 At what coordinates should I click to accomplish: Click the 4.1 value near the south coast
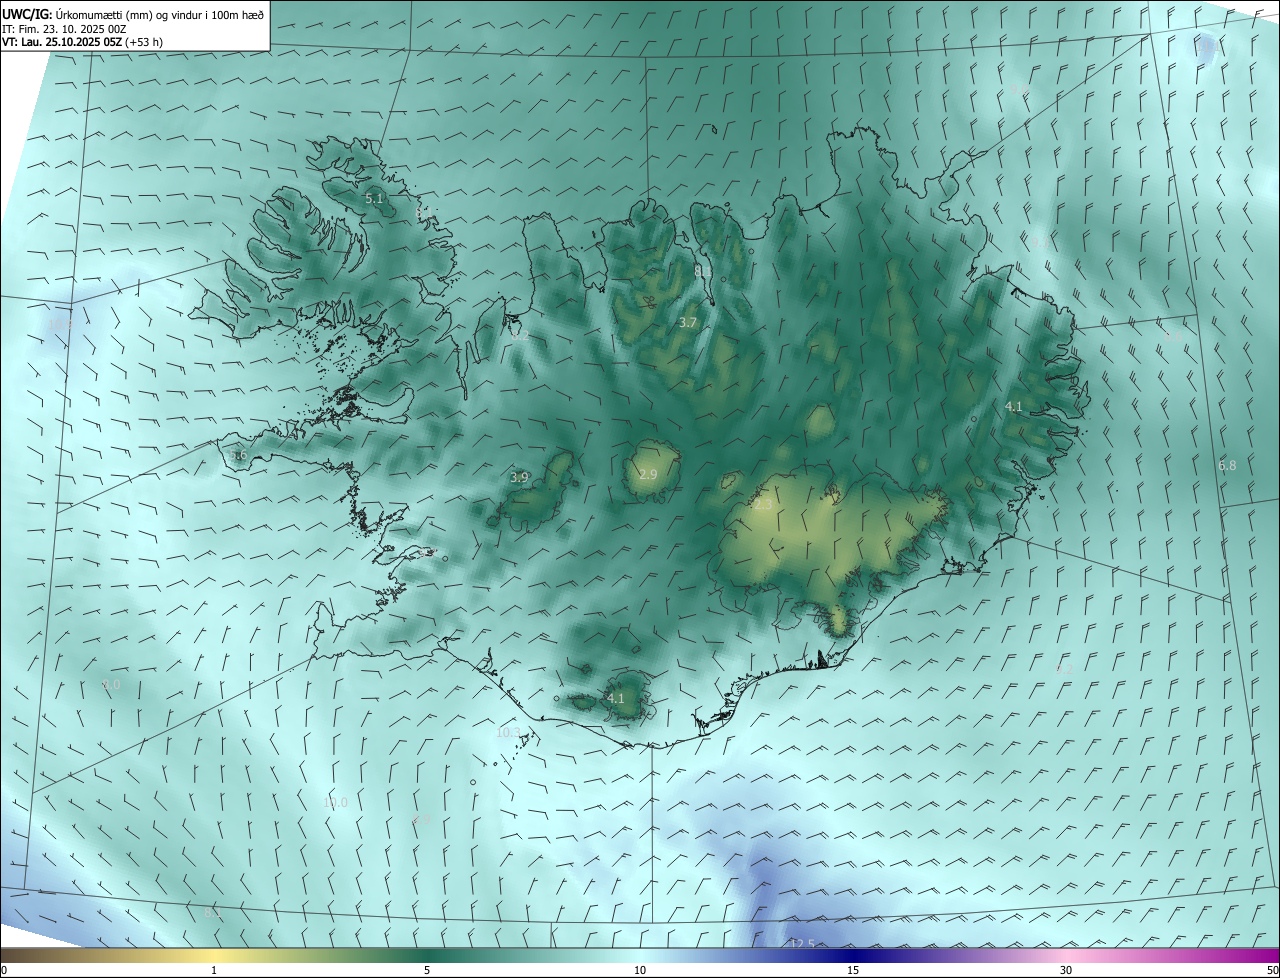[616, 699]
